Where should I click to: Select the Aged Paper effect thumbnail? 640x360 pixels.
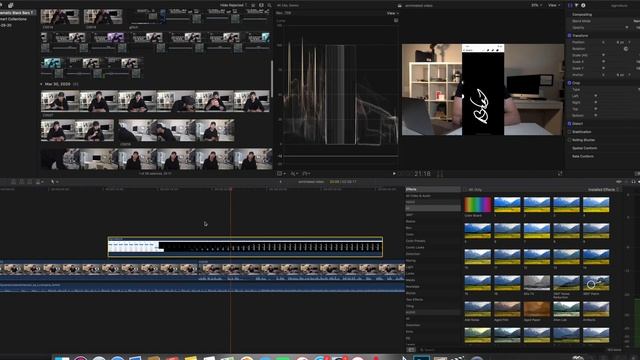[x=537, y=309]
